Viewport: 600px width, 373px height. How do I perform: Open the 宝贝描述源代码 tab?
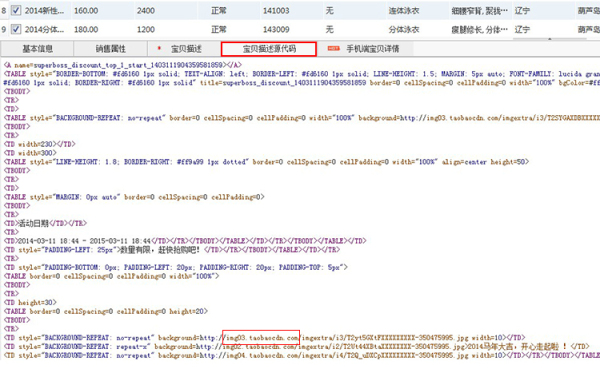[x=269, y=49]
